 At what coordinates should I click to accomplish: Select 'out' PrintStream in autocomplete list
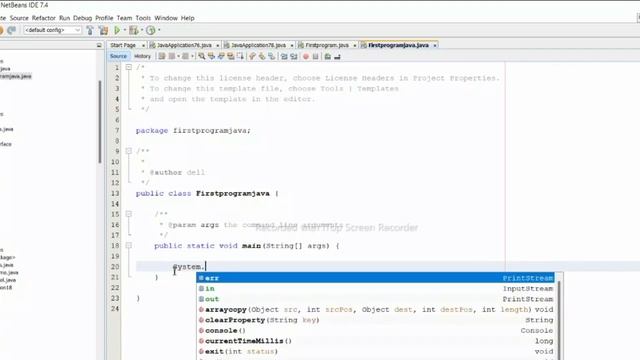tap(376, 299)
